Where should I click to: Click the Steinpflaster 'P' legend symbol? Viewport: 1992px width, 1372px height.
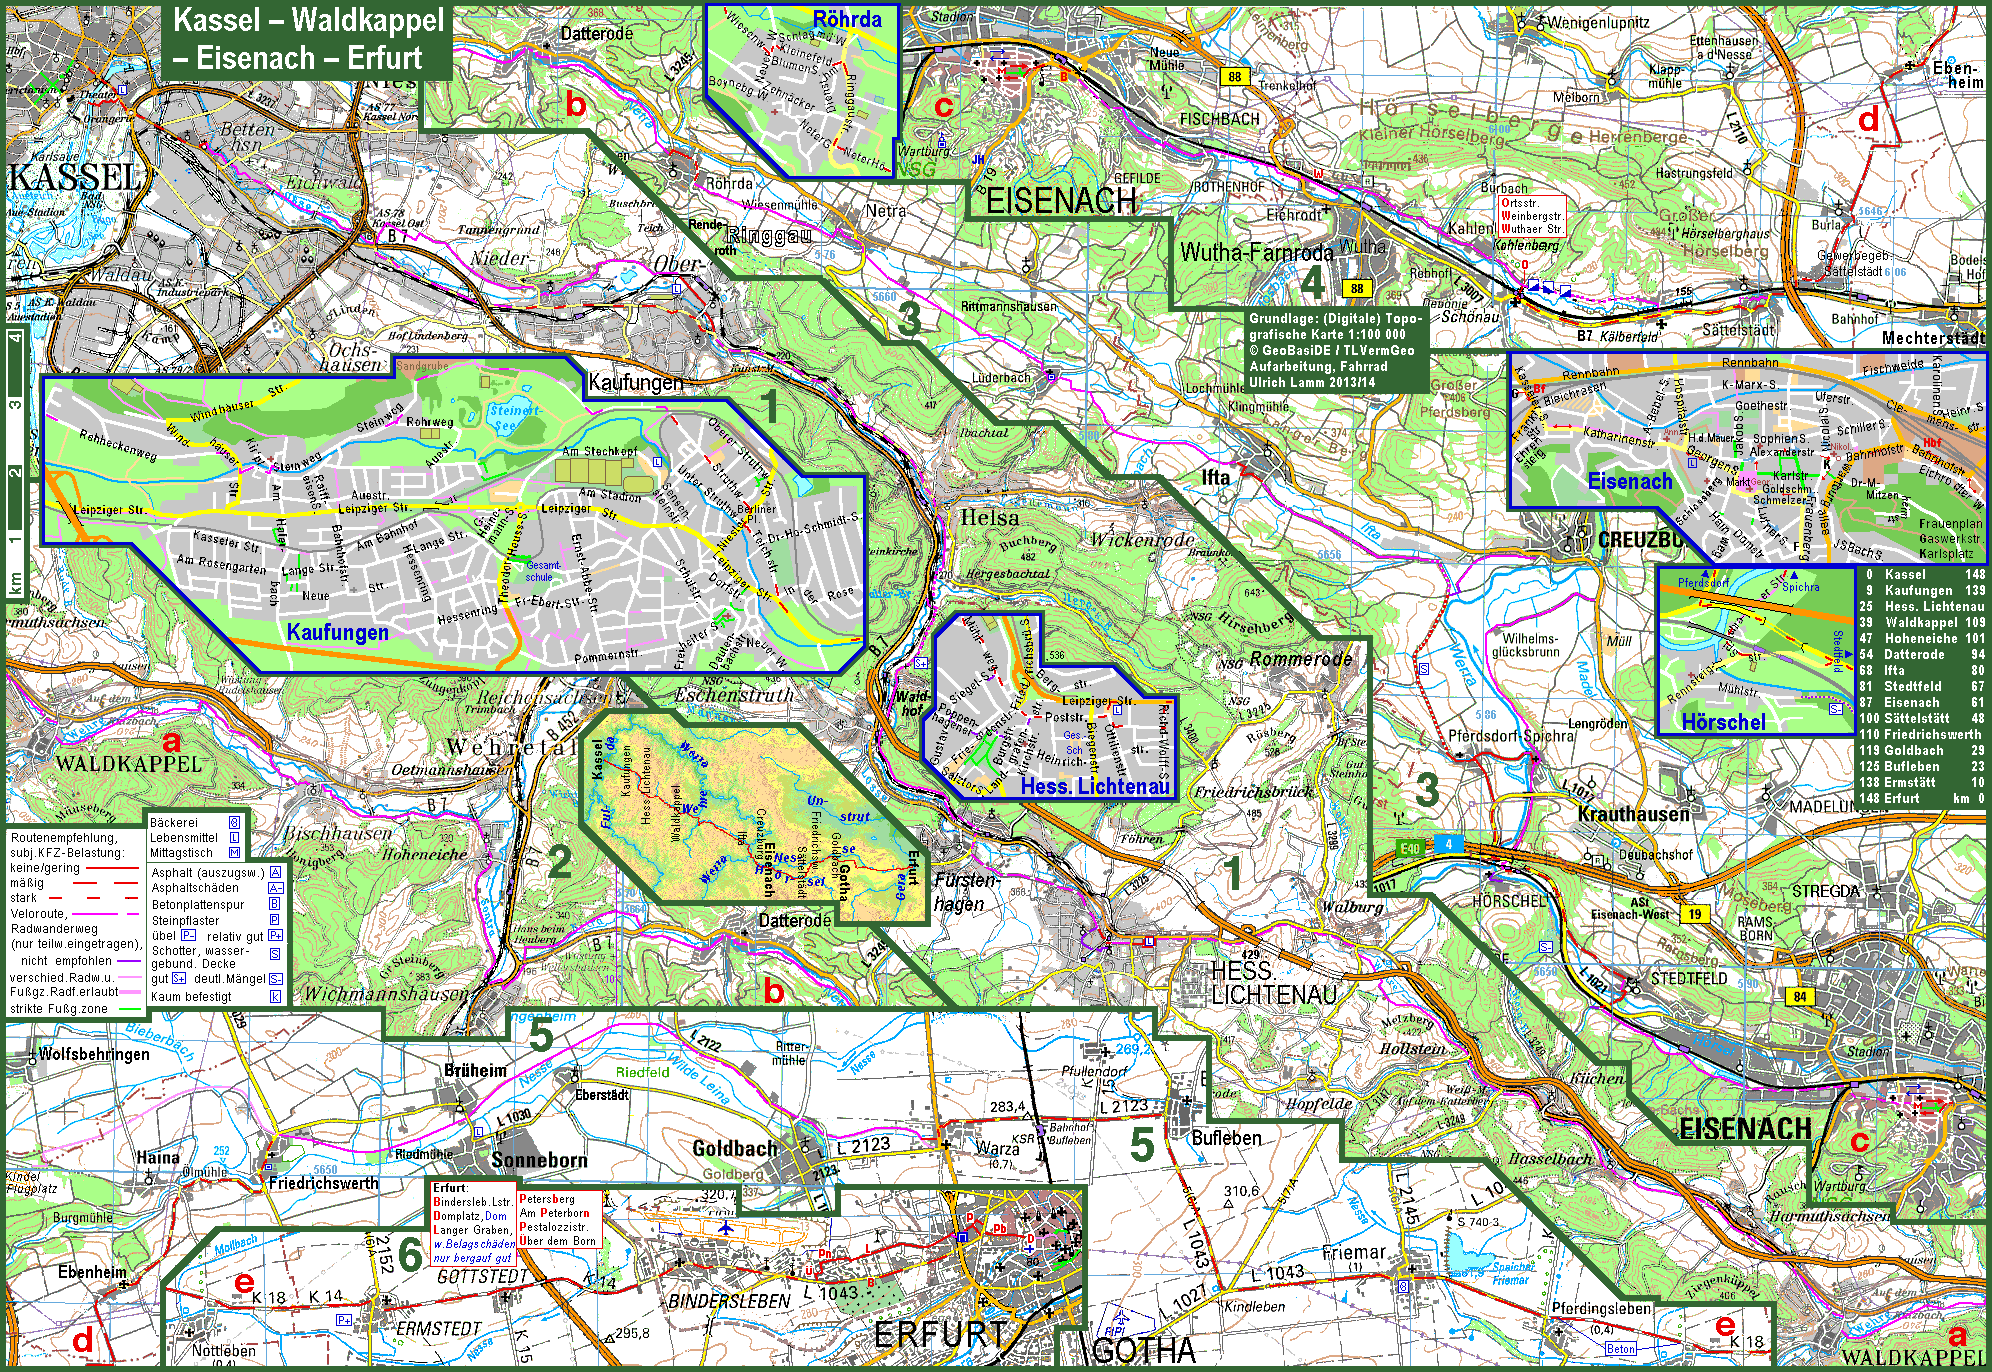(274, 920)
